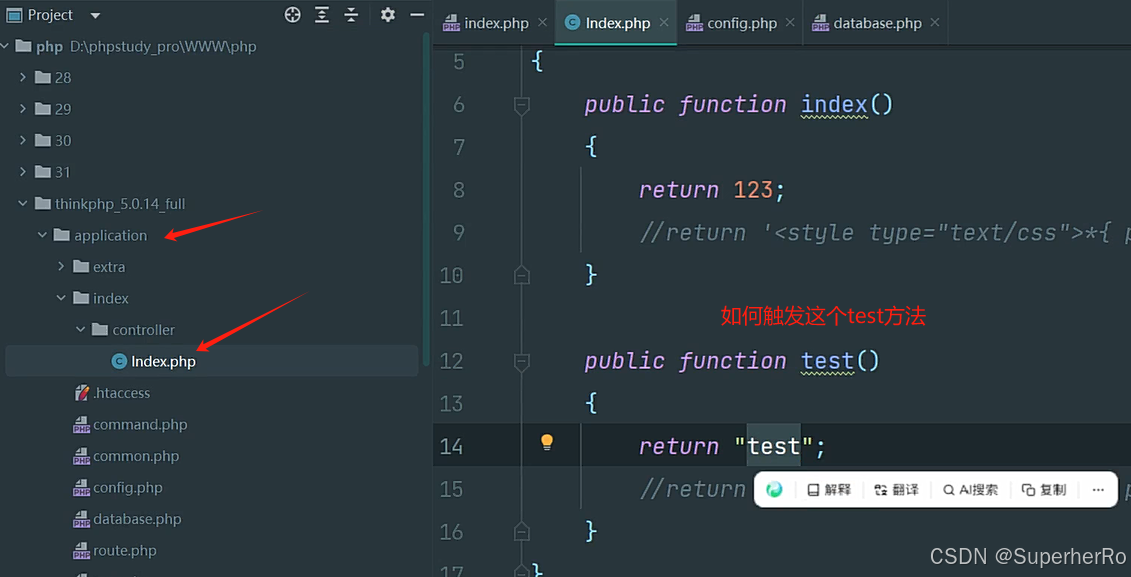The width and height of the screenshot is (1131, 577).
Task: Click the locate/select opened file target icon
Action: tap(292, 14)
